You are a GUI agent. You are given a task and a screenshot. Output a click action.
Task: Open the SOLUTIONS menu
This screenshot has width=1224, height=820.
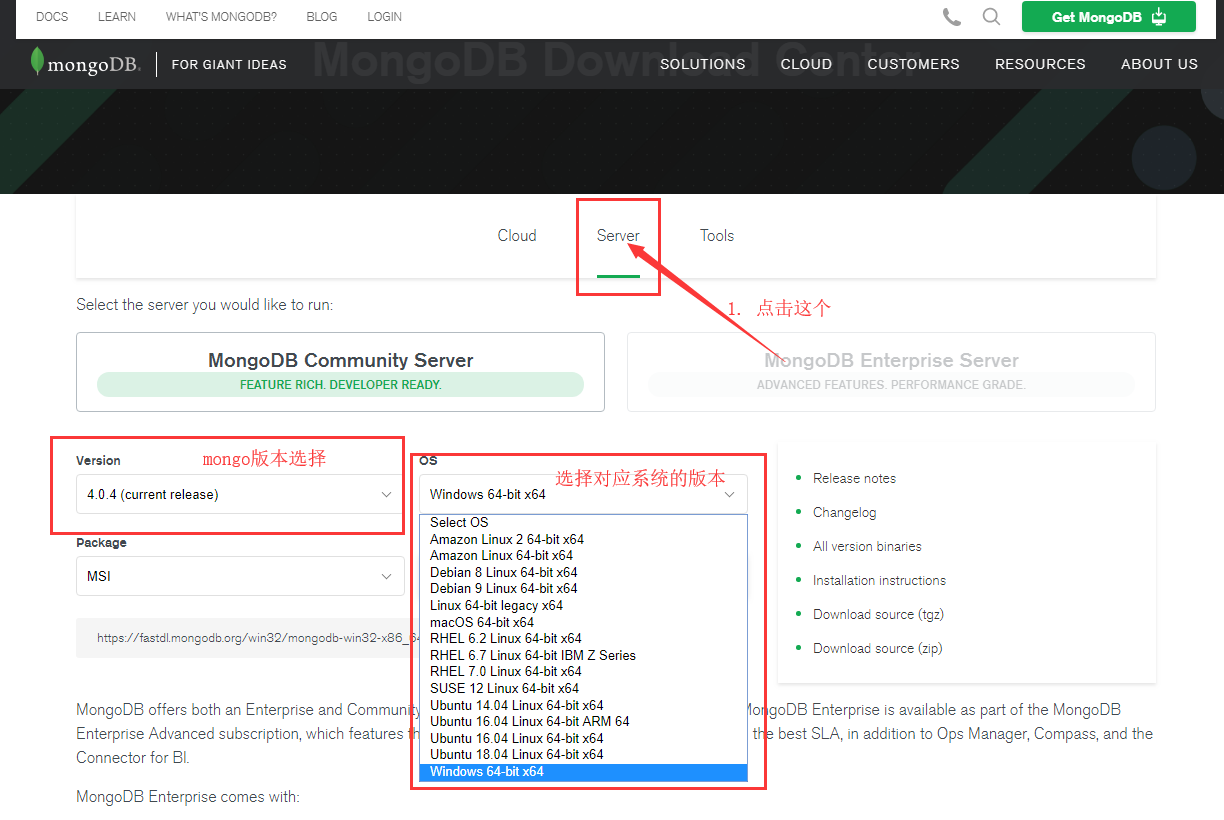[703, 64]
